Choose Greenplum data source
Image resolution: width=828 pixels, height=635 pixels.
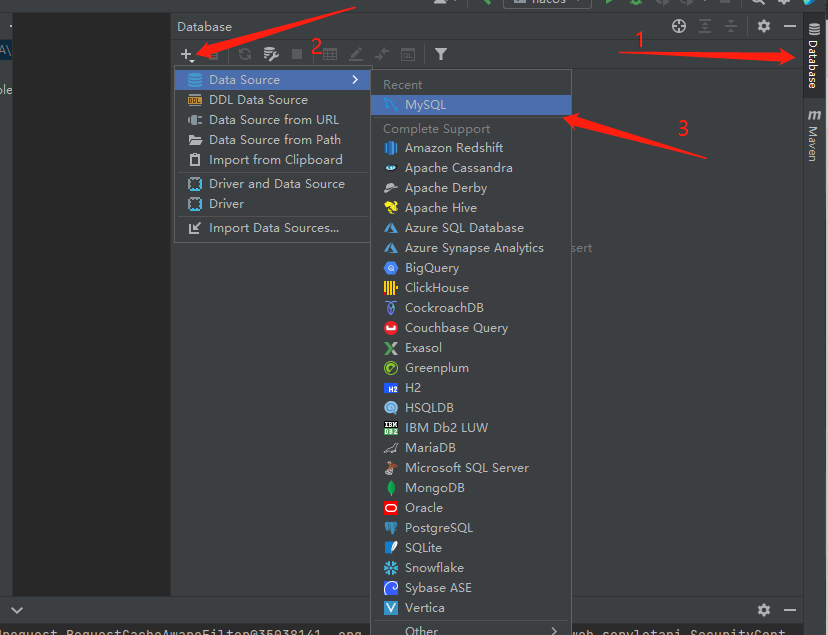tap(471, 368)
